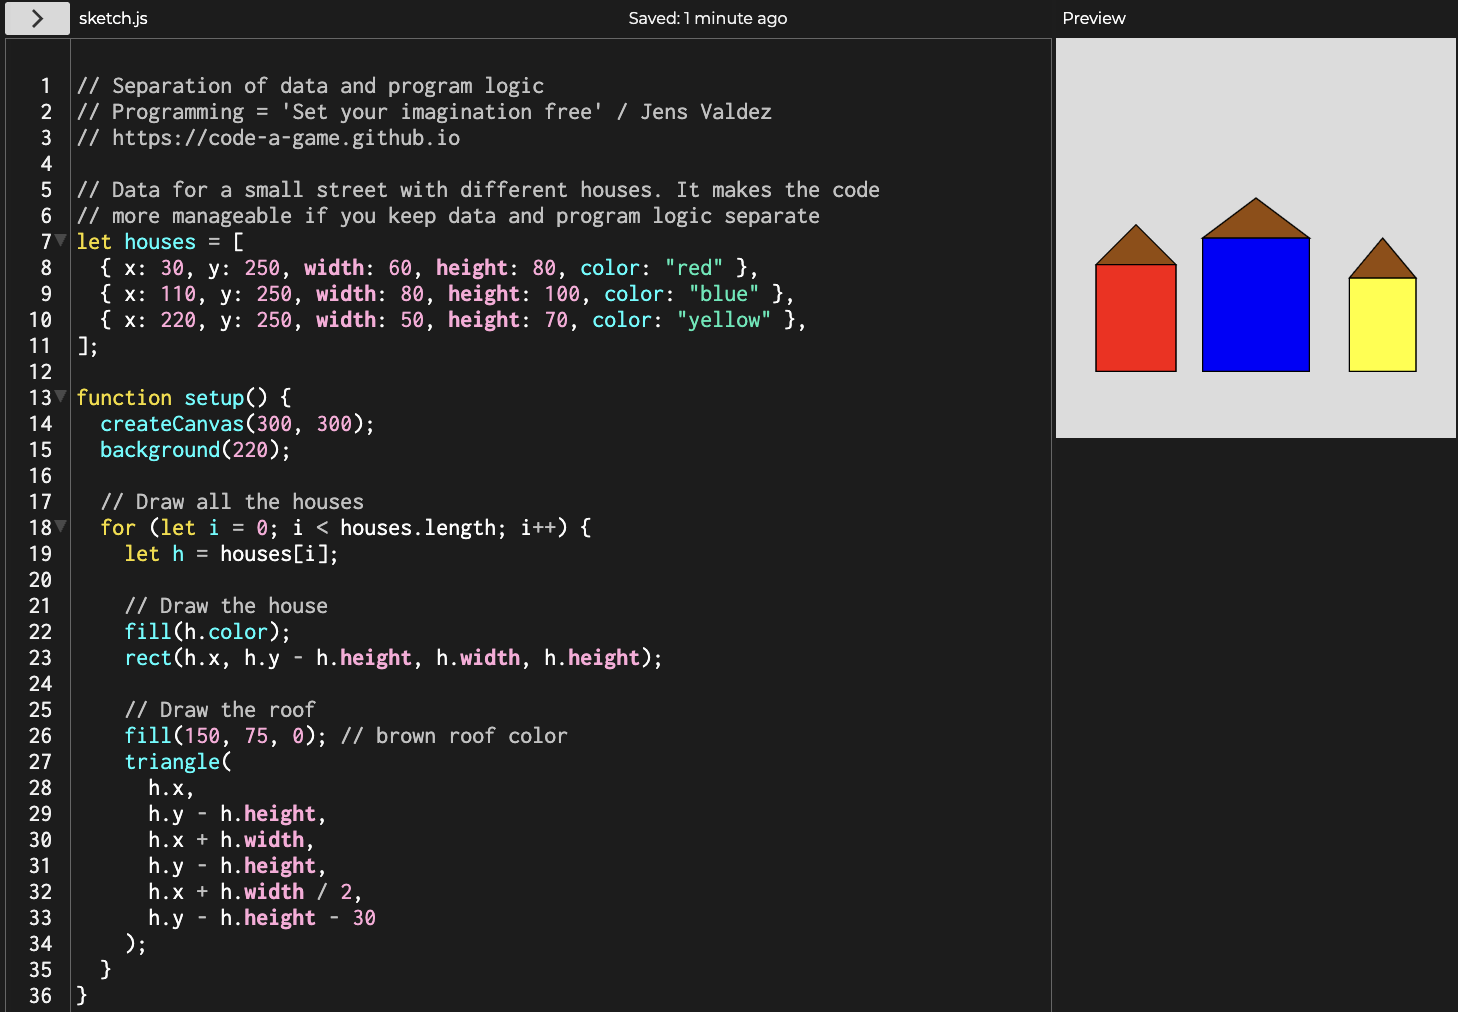Fold the setup function at line 13
Image resolution: width=1458 pixels, height=1012 pixels.
(60, 397)
